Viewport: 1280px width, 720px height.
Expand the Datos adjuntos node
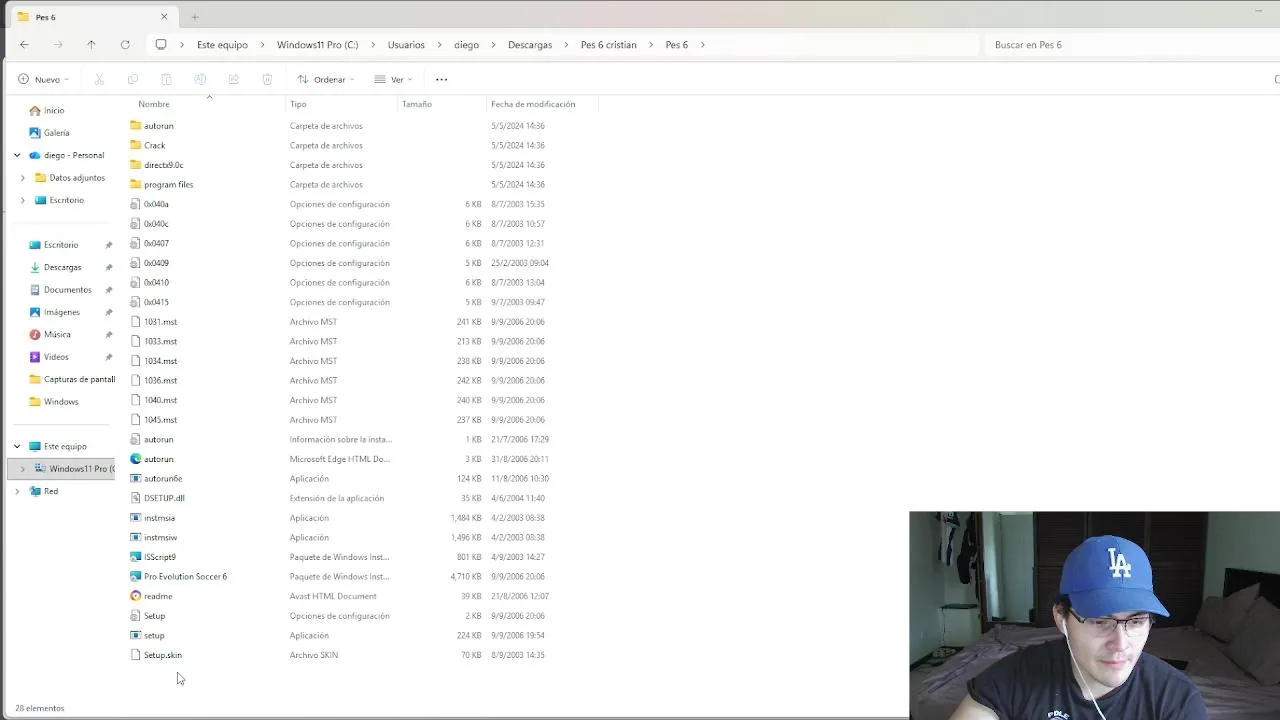coord(23,178)
